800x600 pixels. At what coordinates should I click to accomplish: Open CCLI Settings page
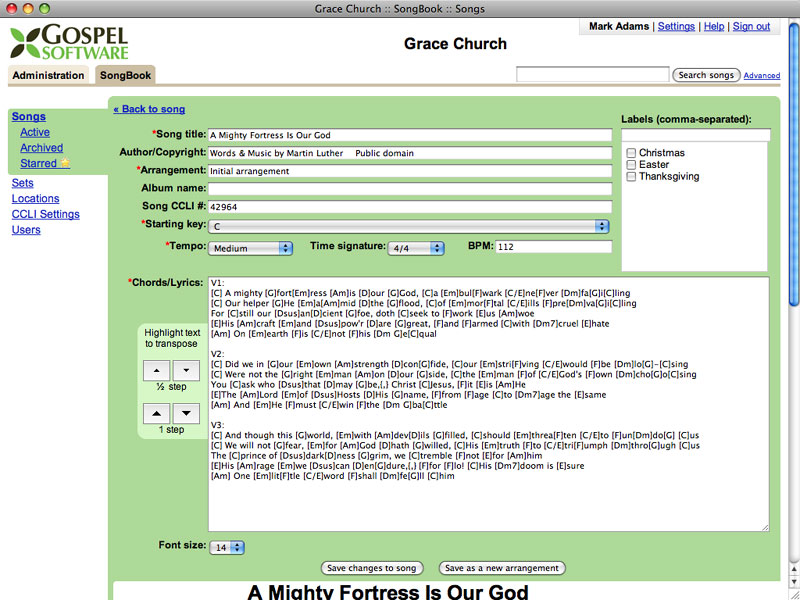(x=45, y=214)
